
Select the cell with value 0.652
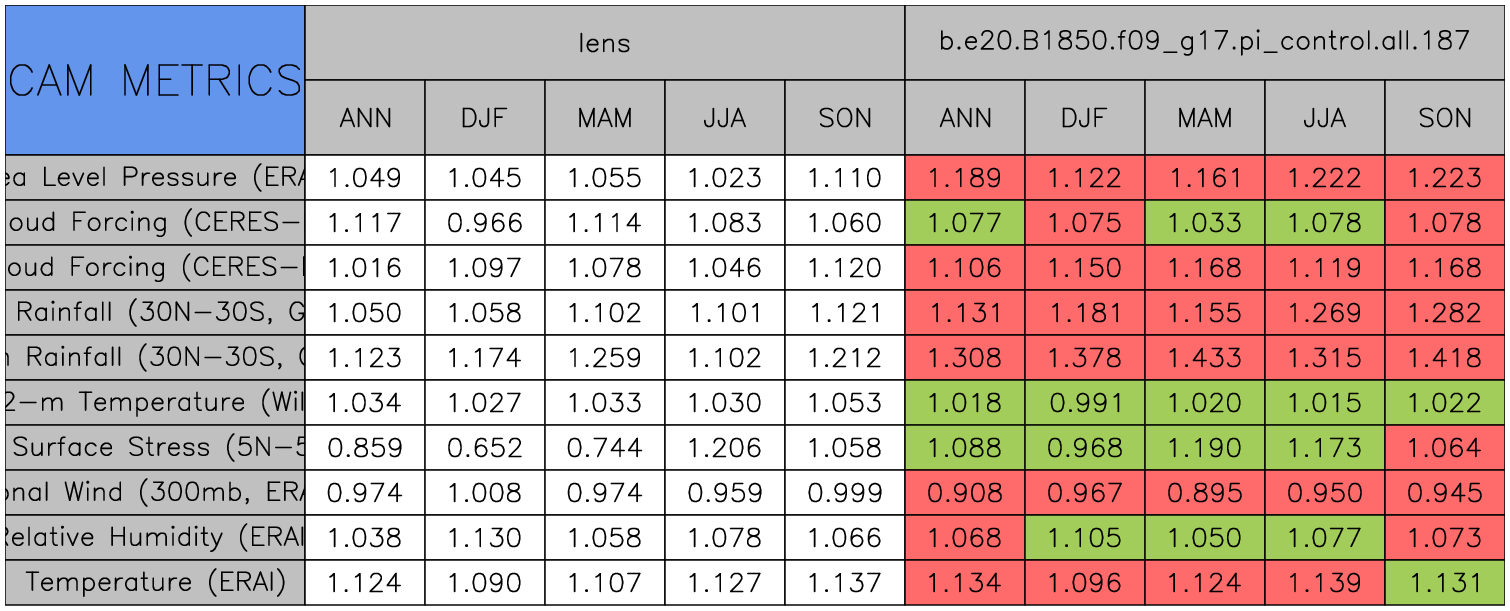click(484, 448)
